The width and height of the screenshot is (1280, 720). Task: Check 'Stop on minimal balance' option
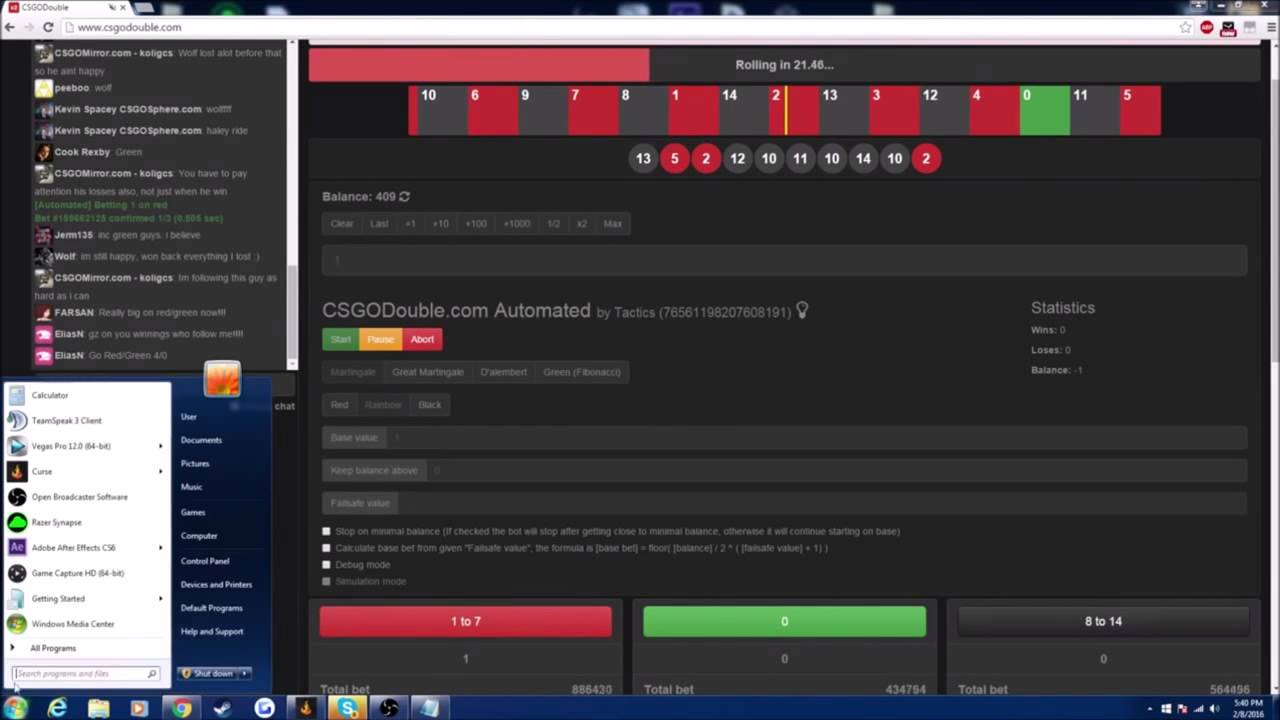[x=326, y=531]
